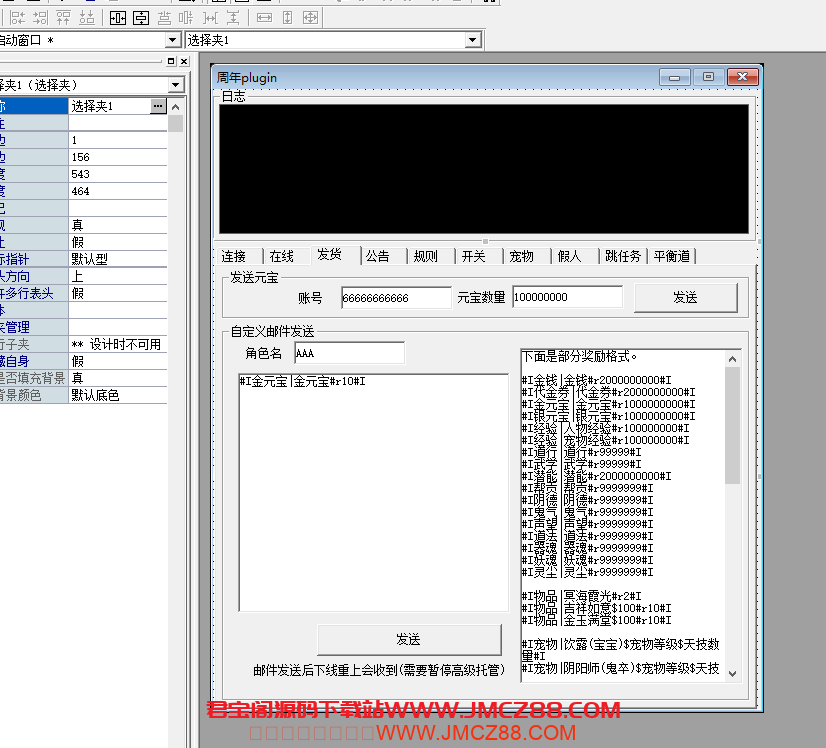Select 是否填充背景 value 真
The height and width of the screenshot is (748, 826).
(118, 378)
